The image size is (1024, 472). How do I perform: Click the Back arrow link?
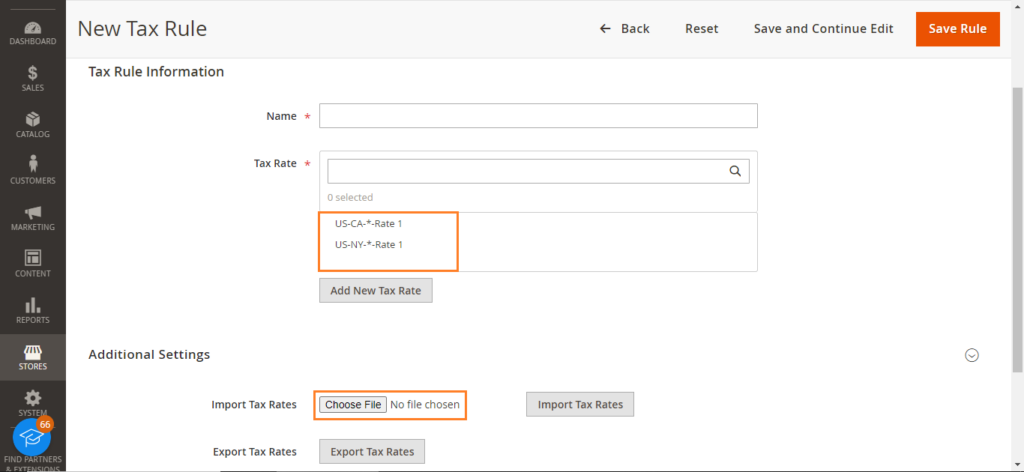click(x=624, y=29)
